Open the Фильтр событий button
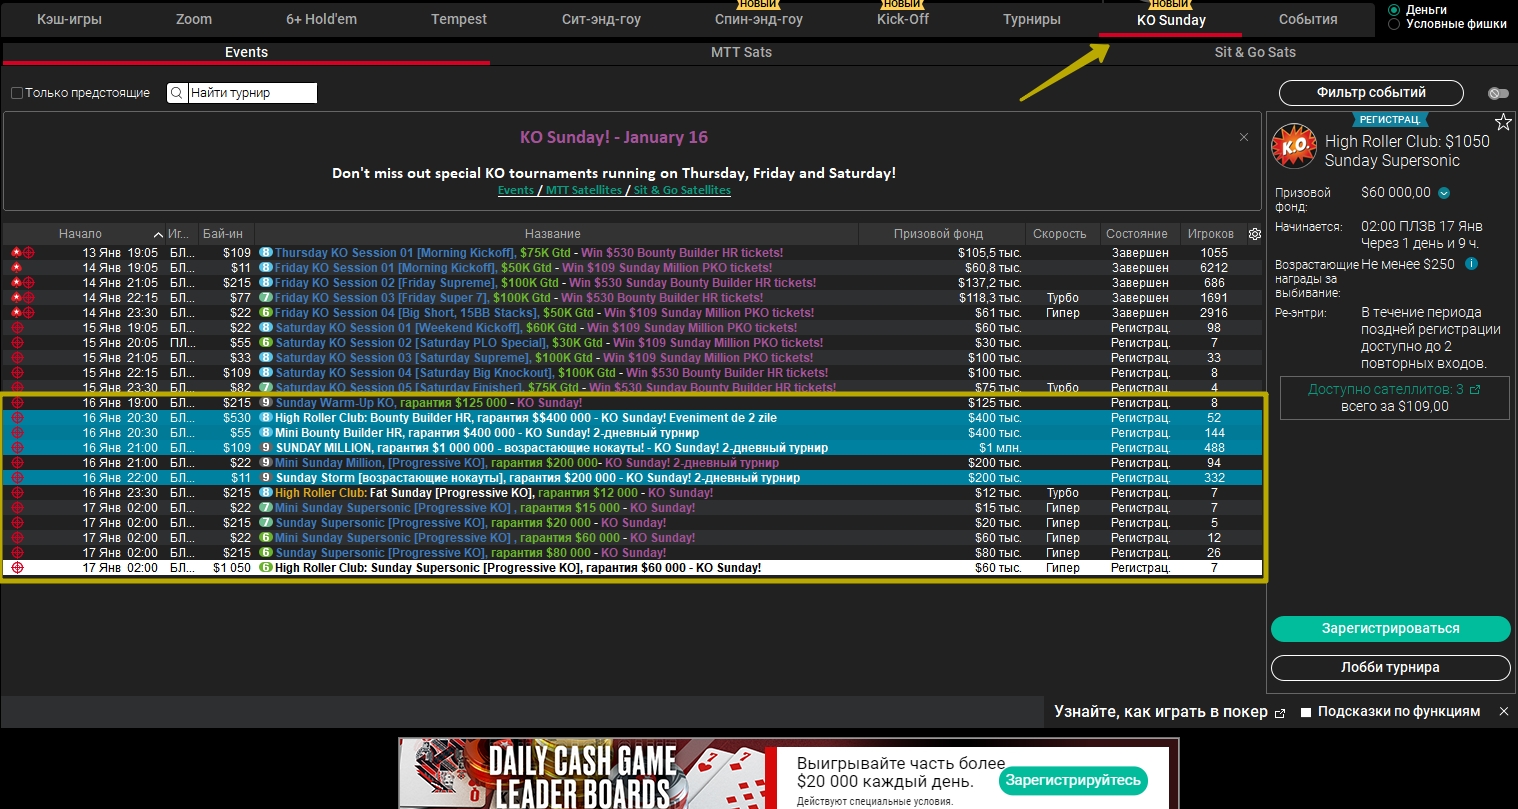 (1371, 93)
